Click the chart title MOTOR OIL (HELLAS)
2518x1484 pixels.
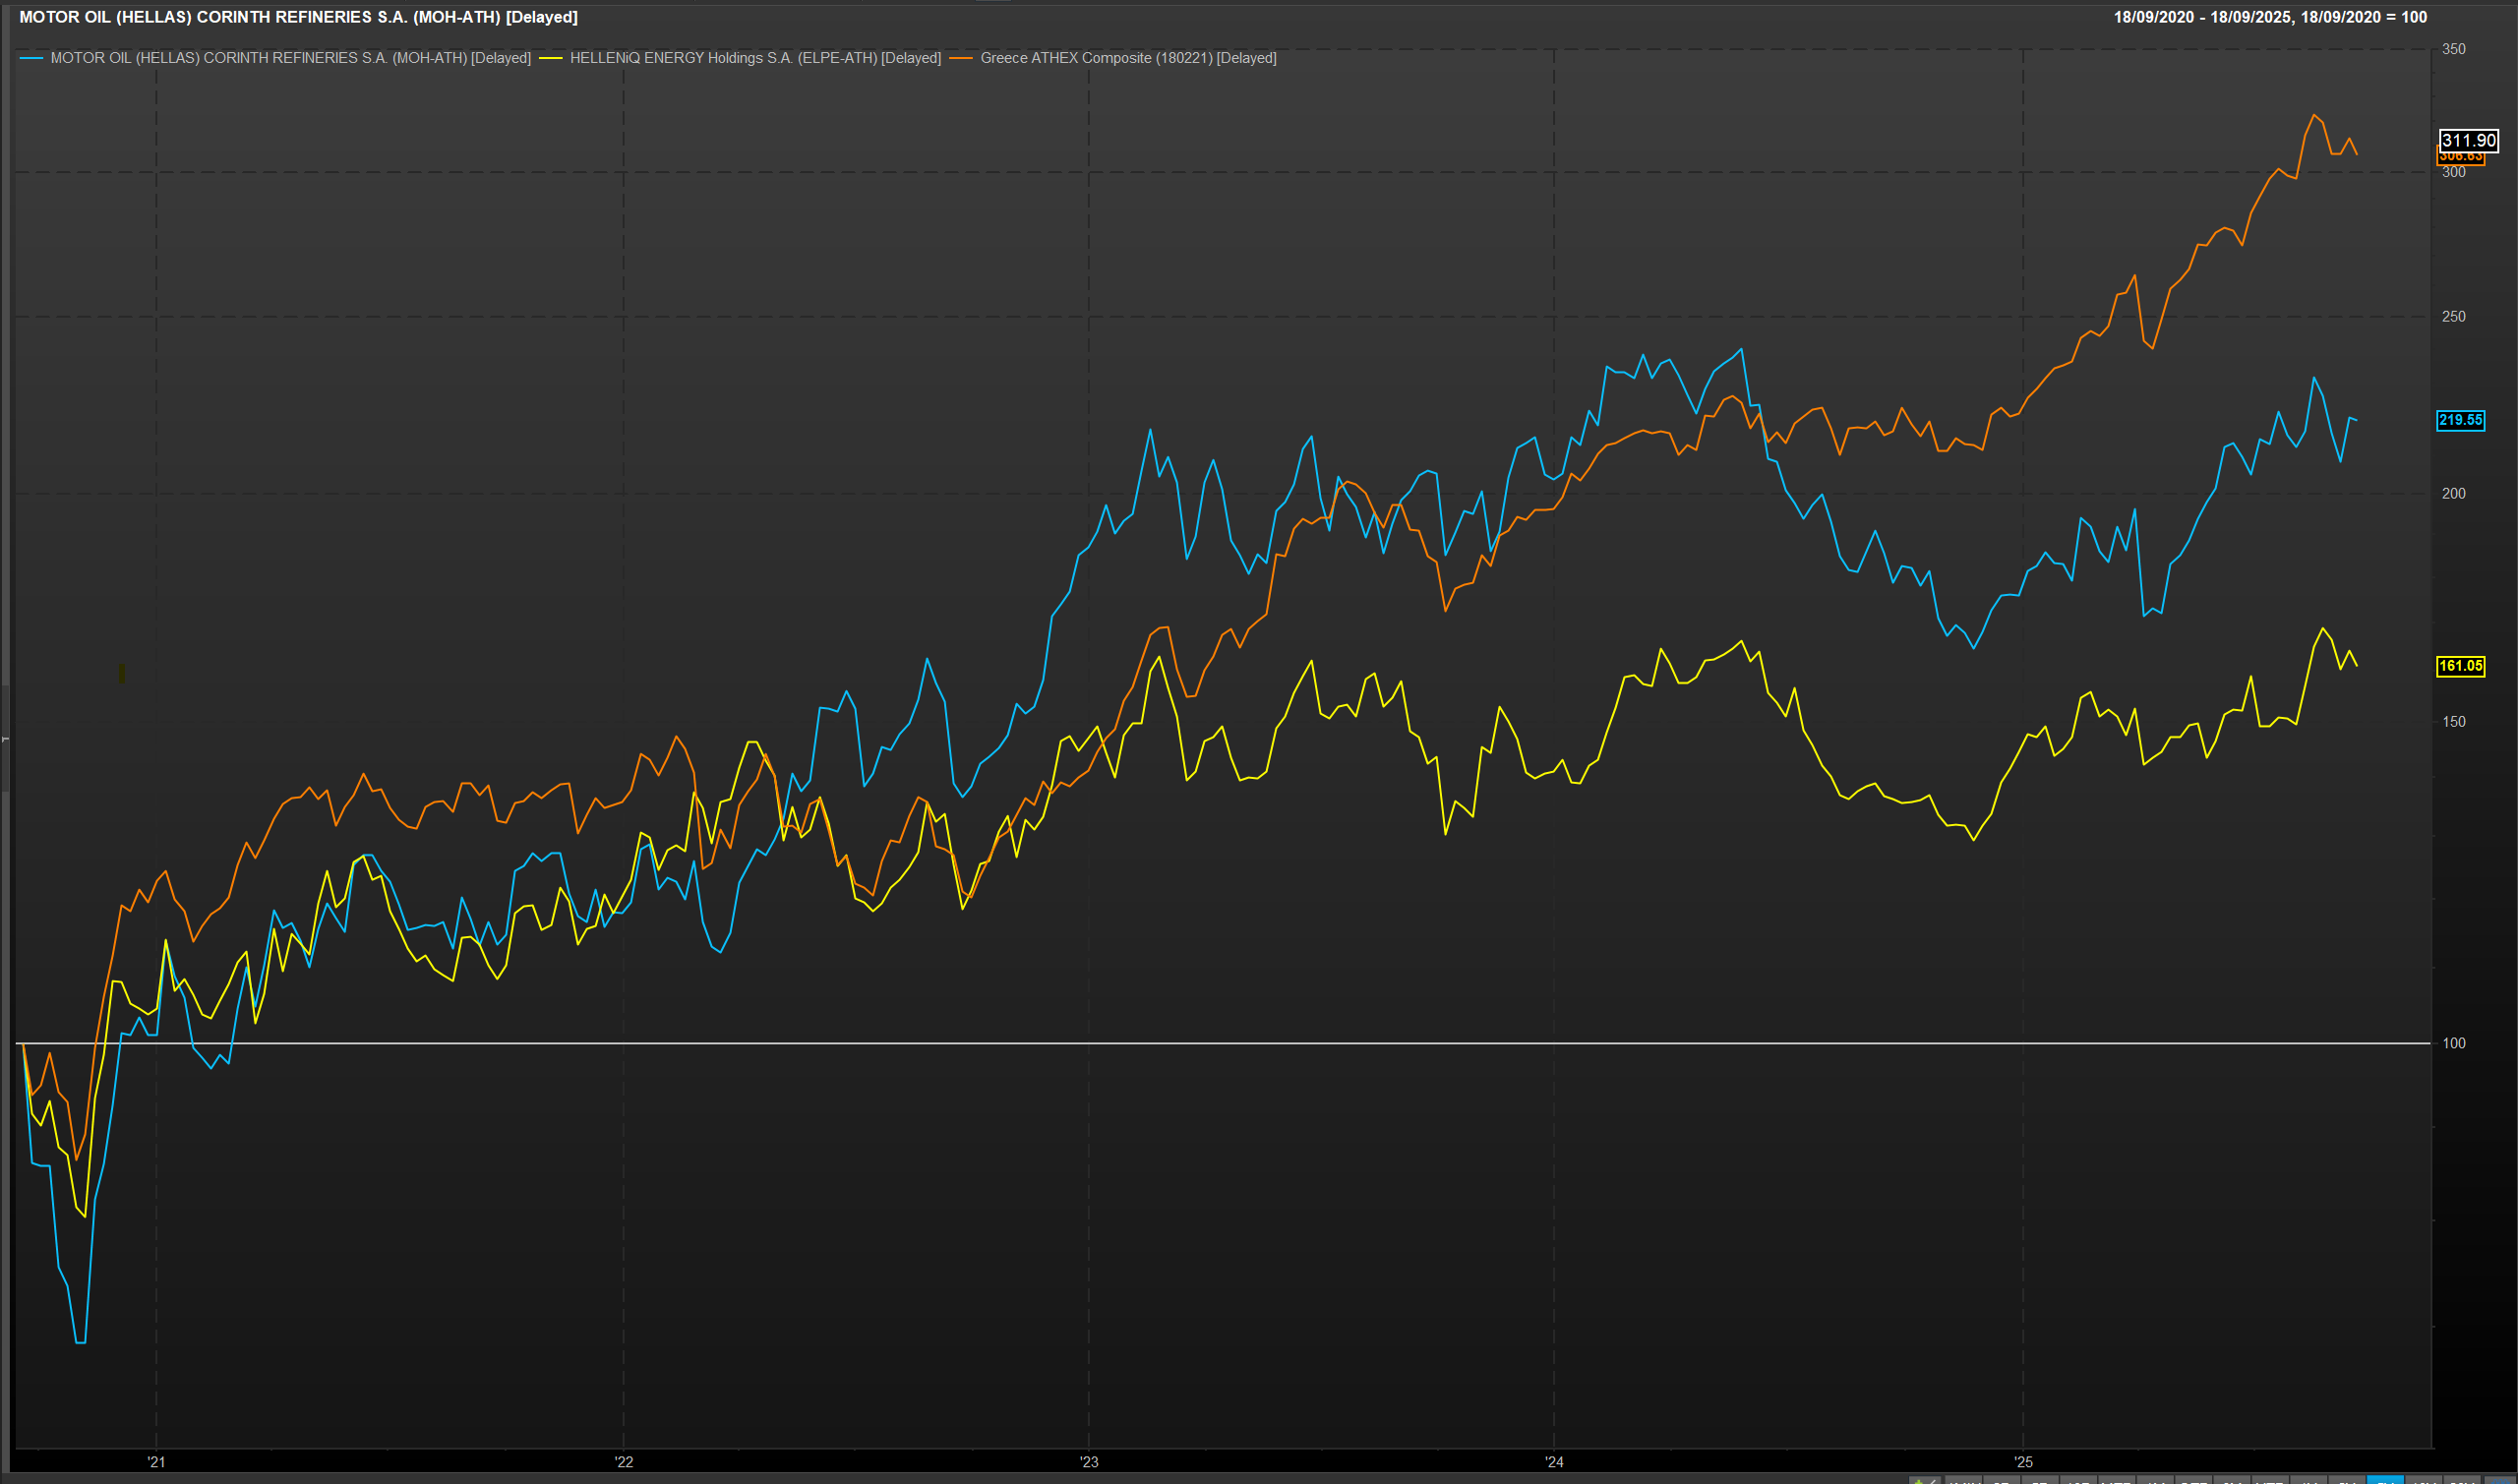(x=298, y=17)
